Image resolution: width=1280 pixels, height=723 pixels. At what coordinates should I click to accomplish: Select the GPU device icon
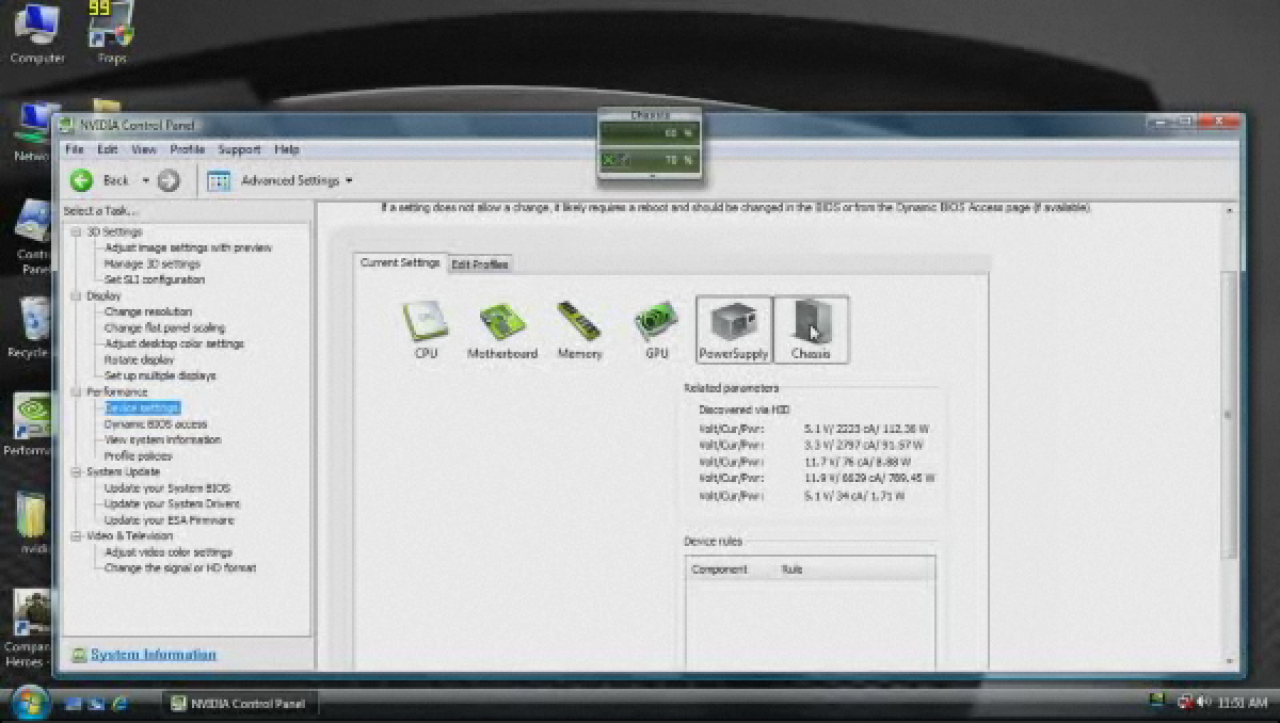pos(656,330)
